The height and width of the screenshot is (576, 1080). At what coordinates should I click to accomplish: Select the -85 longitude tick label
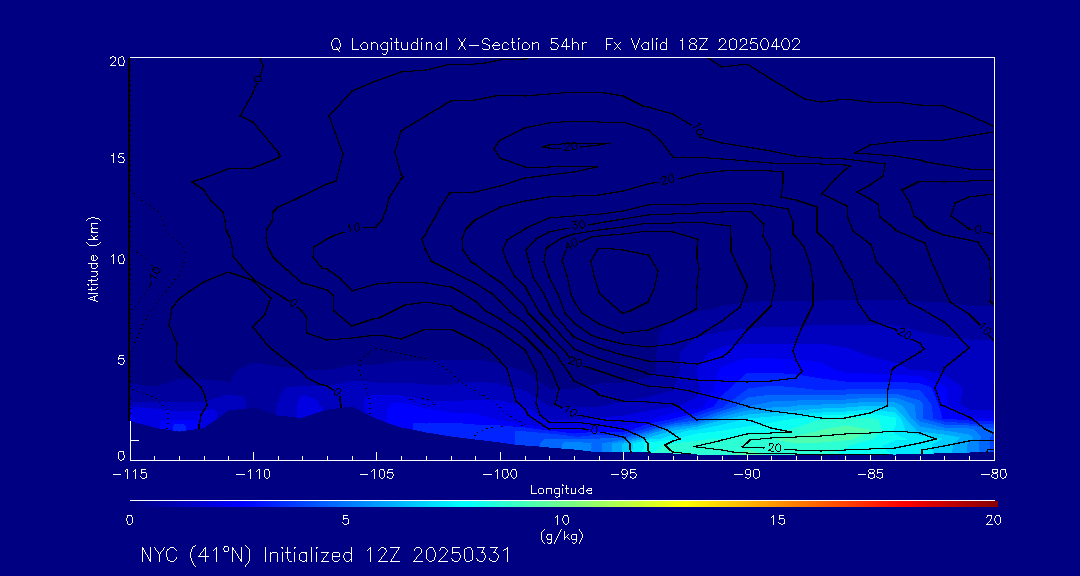click(871, 475)
